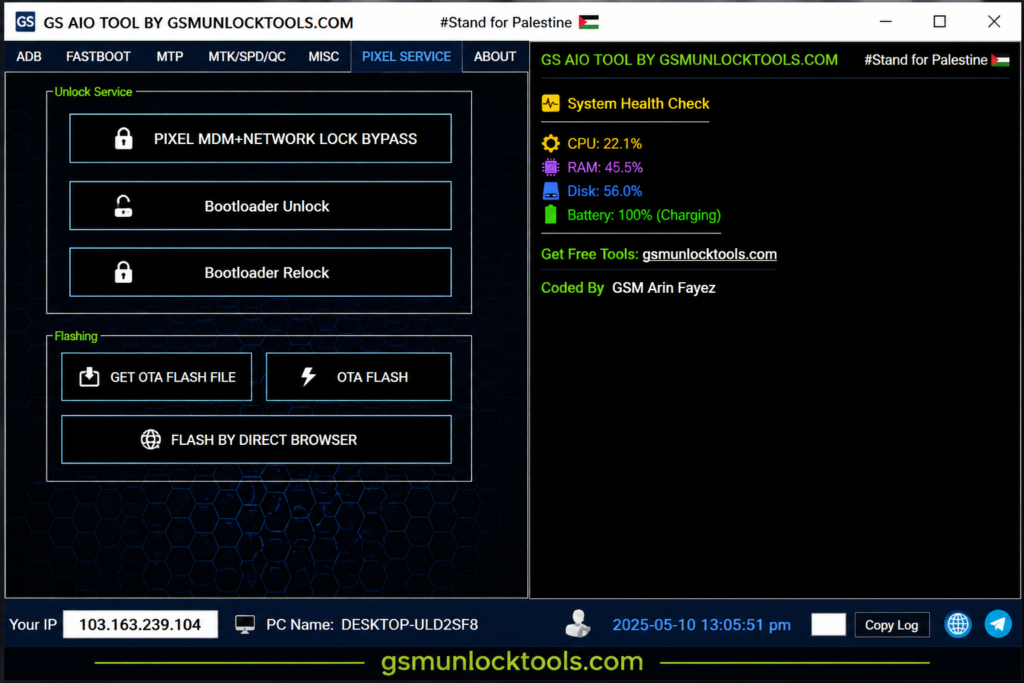
Task: Switch to the ADB tab
Action: click(x=29, y=57)
